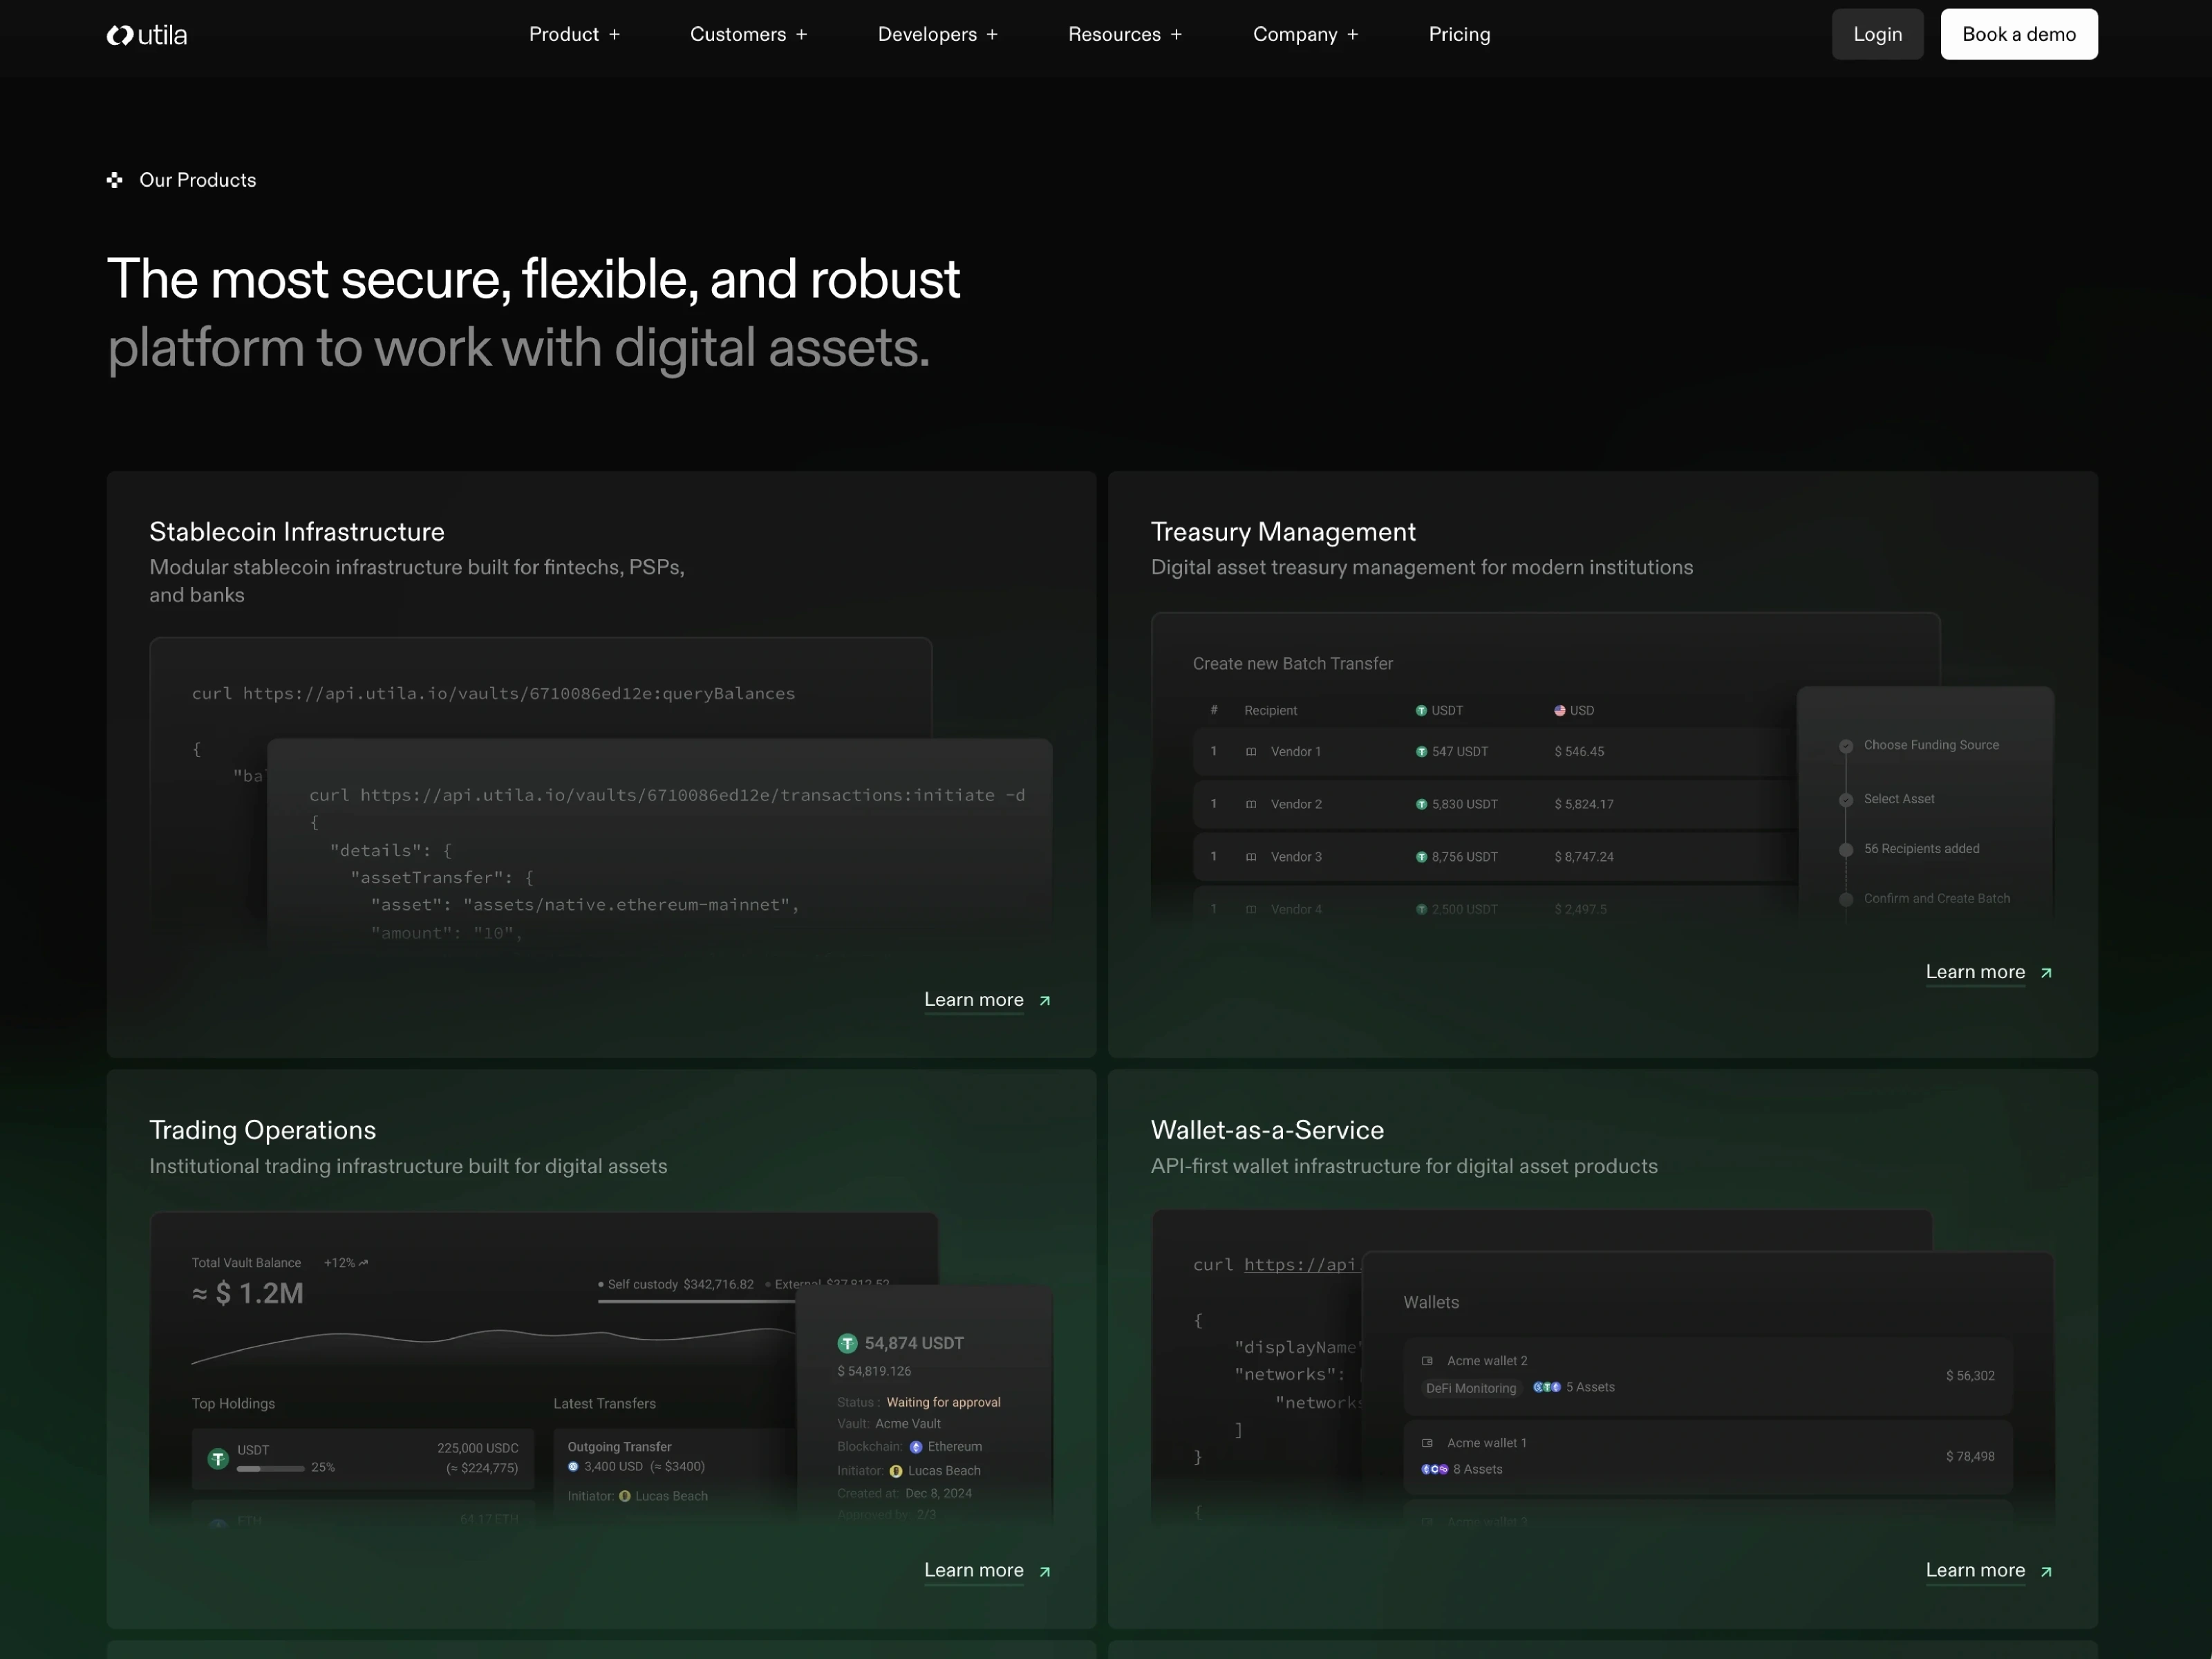Click the Lucas Beach initiator avatar in detail card
2212x1659 pixels.
896,1471
